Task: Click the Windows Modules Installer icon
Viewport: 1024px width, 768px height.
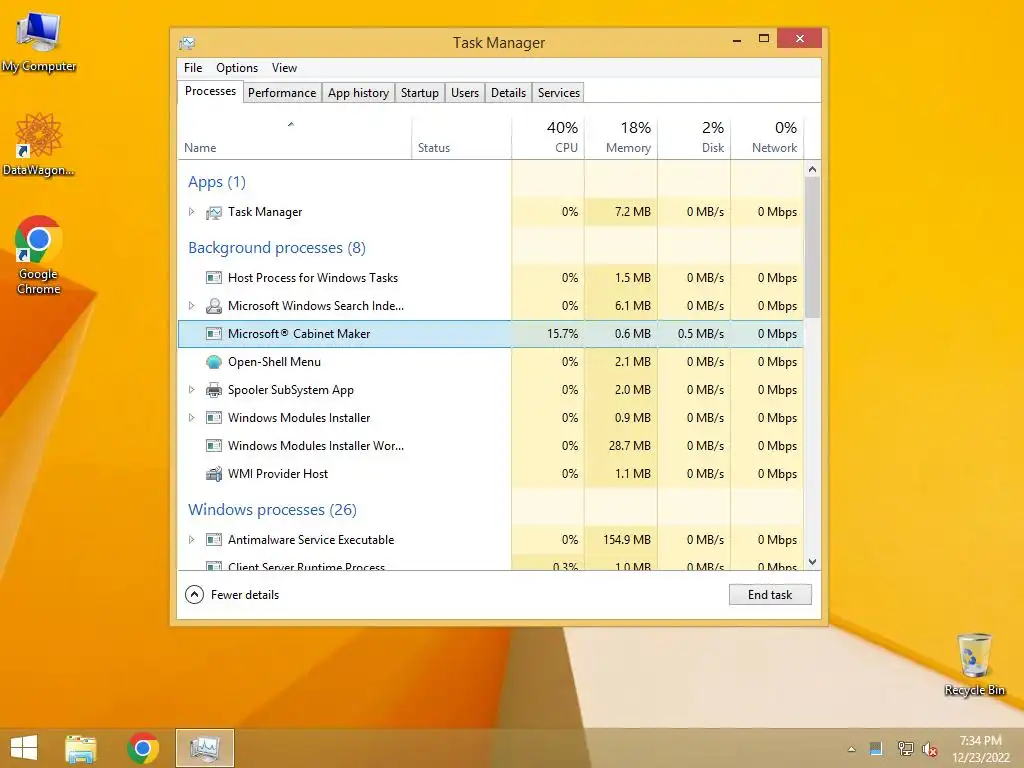Action: pos(214,418)
